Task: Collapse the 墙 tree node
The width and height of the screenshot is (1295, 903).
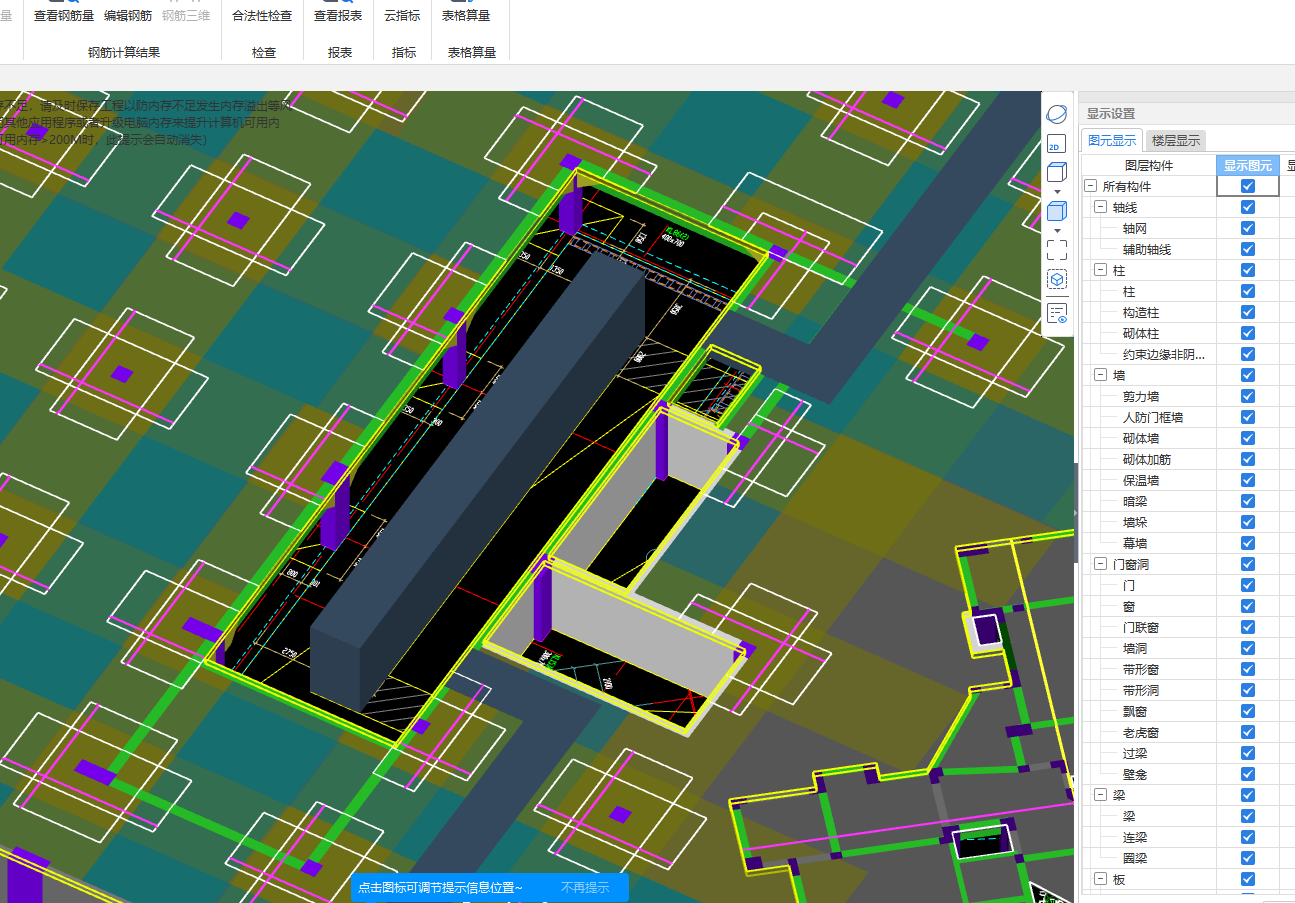Action: pyautogui.click(x=1100, y=375)
